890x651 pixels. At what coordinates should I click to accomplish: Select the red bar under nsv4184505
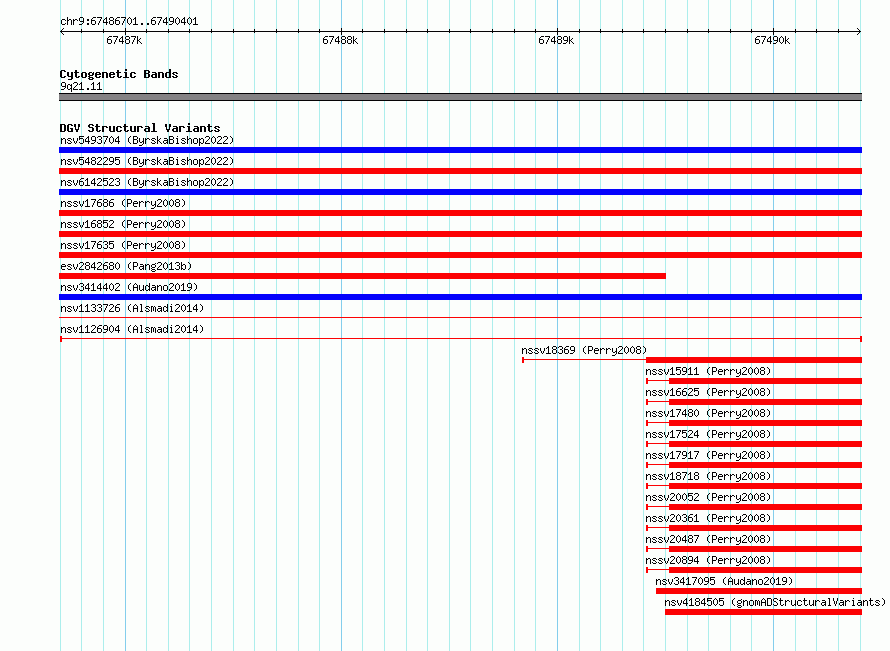pyautogui.click(x=763, y=612)
